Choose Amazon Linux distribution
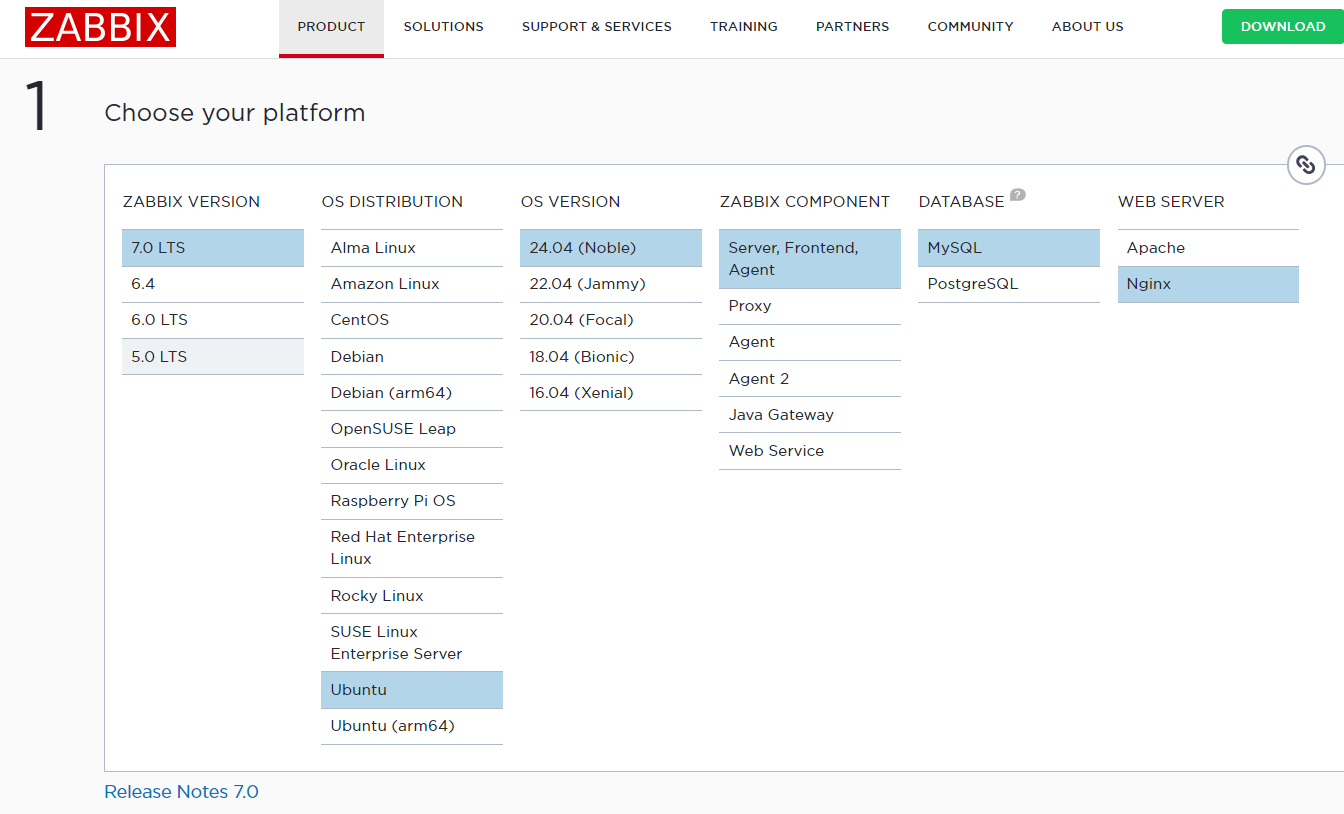 click(412, 284)
